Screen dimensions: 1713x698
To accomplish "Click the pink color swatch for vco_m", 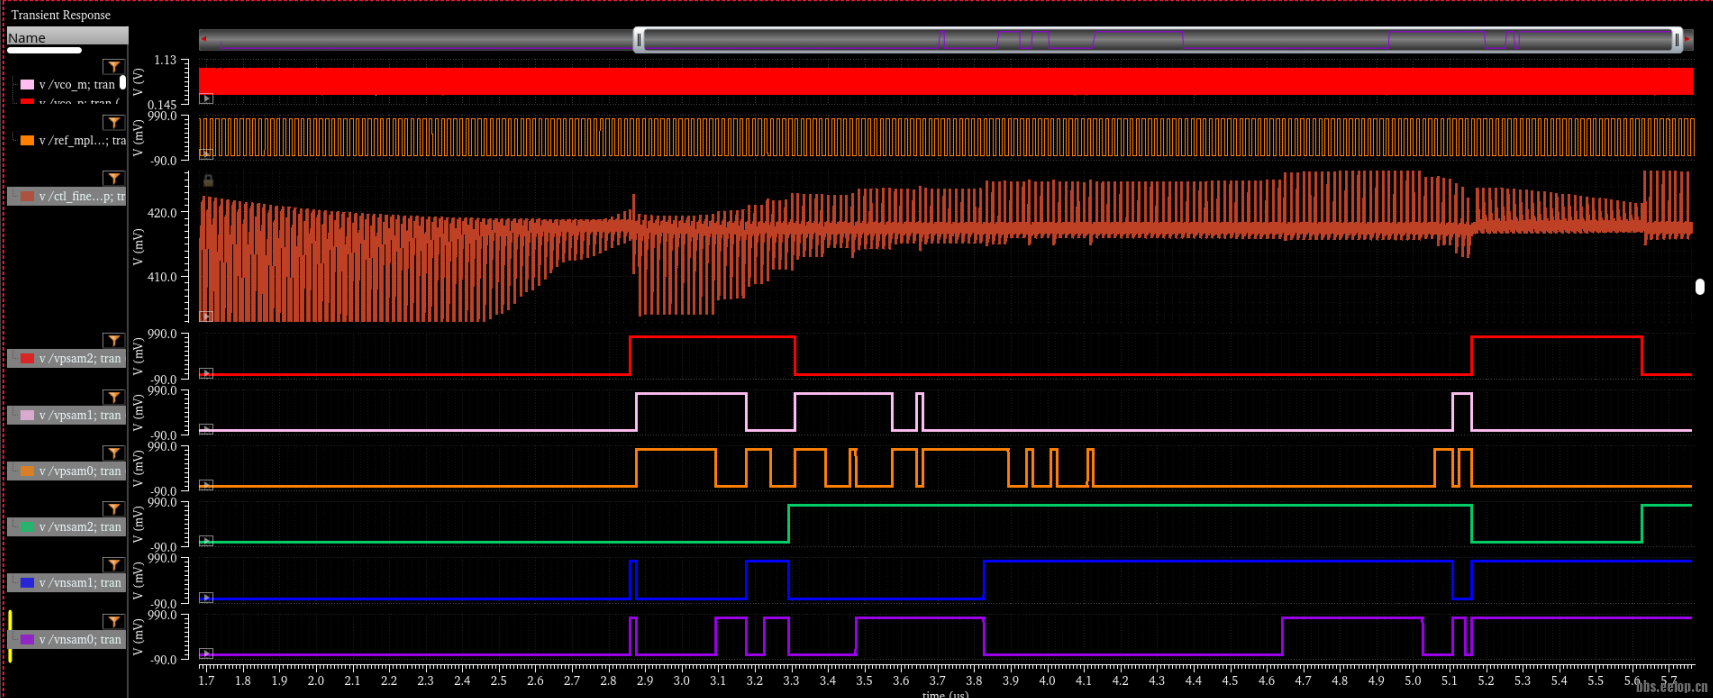I will coord(27,85).
